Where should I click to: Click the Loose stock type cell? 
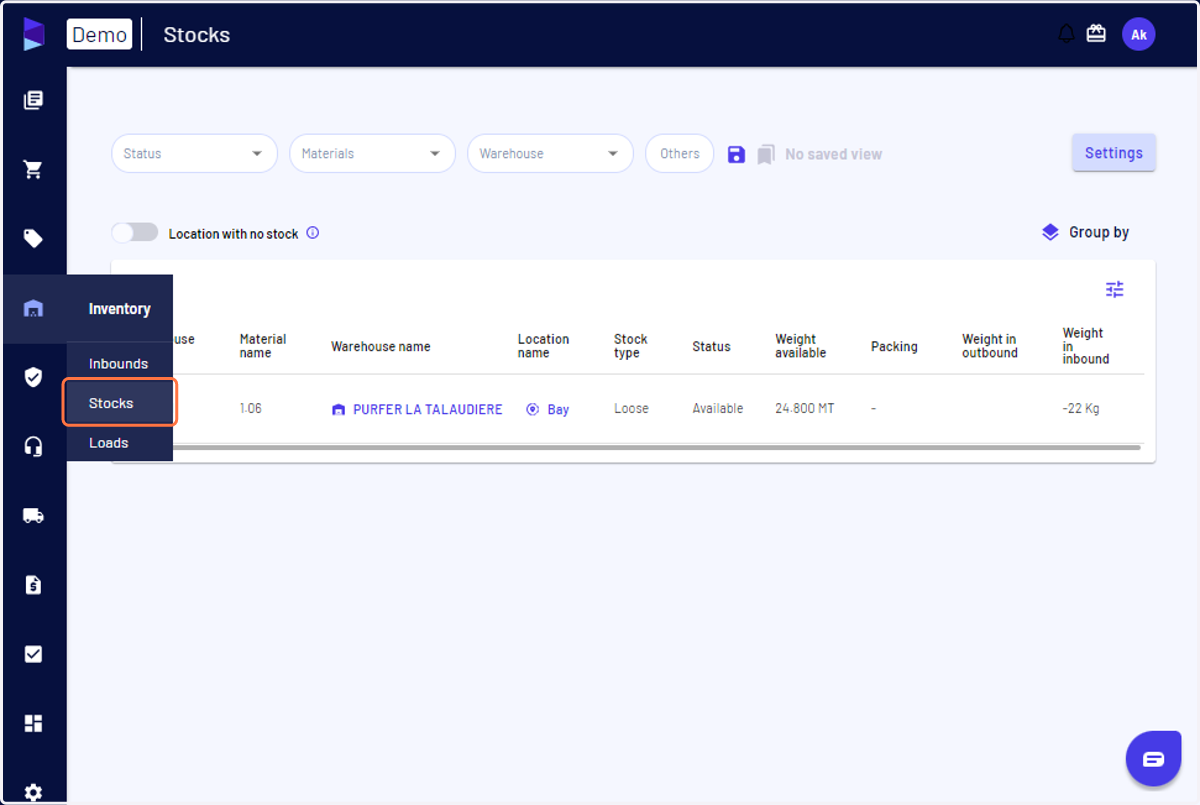[x=631, y=409]
